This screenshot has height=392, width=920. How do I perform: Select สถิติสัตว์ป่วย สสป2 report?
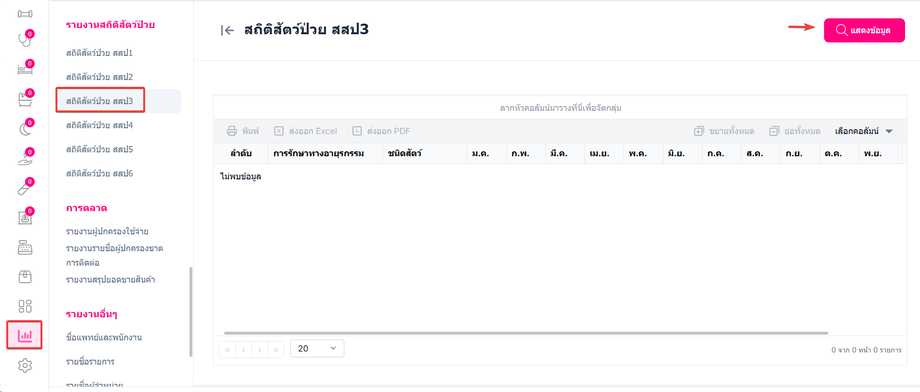point(100,77)
